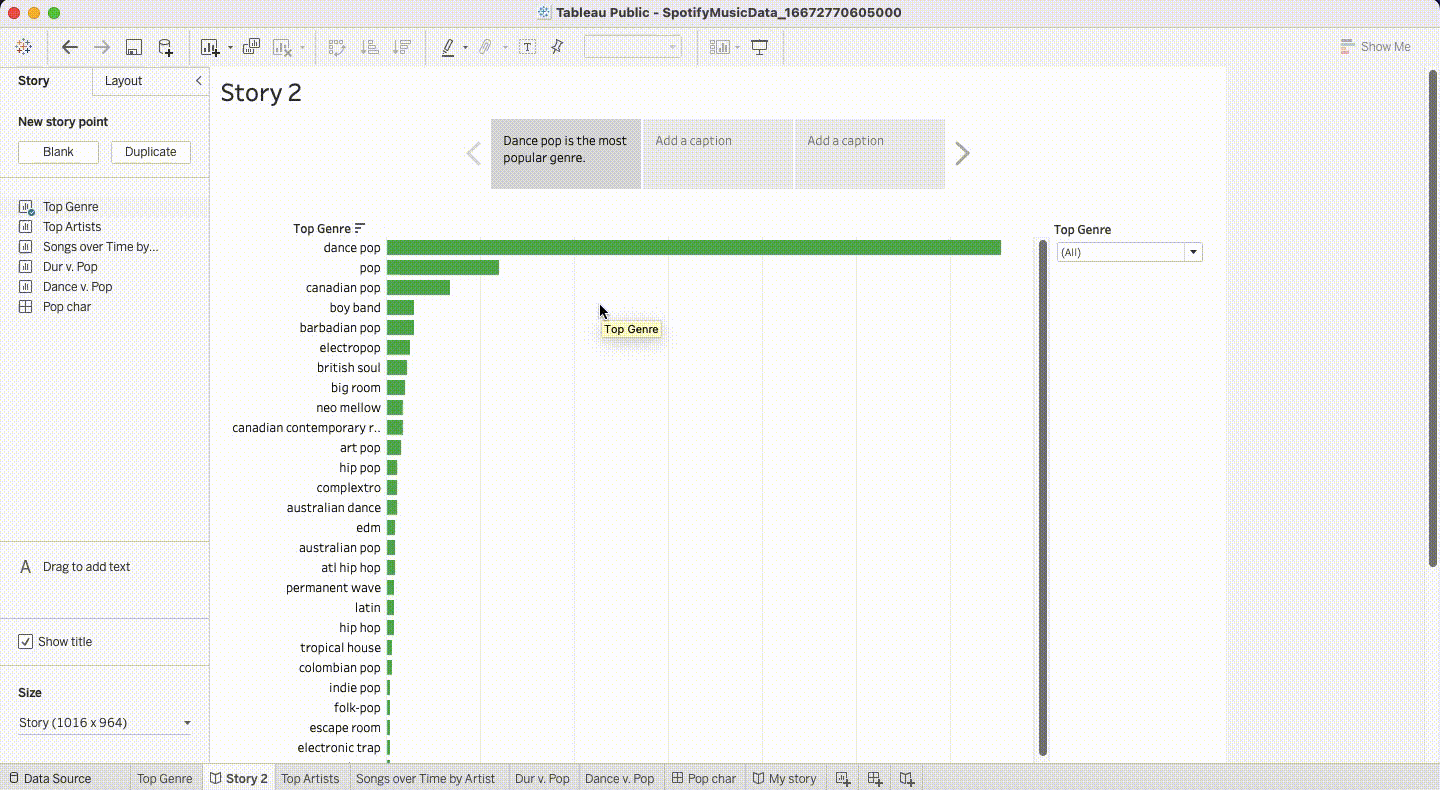Viewport: 1440px width, 790px height.
Task: Open the Tableau start page logo icon
Action: pyautogui.click(x=24, y=47)
